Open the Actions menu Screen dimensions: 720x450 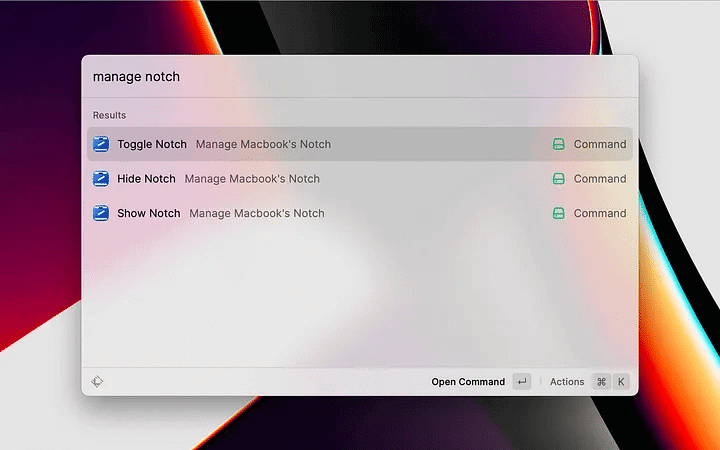tap(567, 382)
